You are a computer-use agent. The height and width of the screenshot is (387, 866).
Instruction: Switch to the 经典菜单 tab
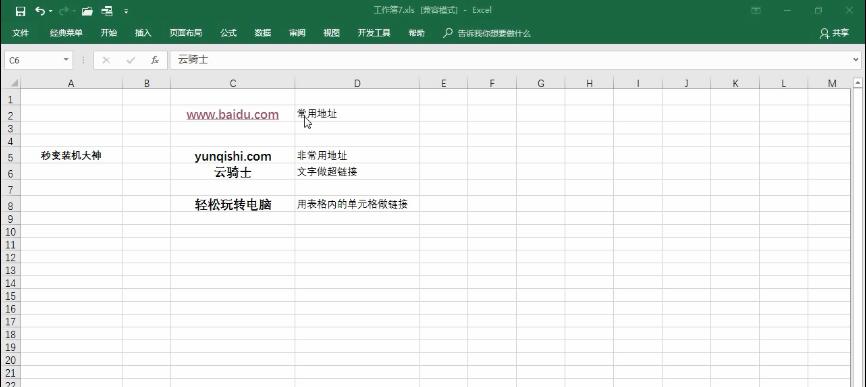pyautogui.click(x=66, y=33)
